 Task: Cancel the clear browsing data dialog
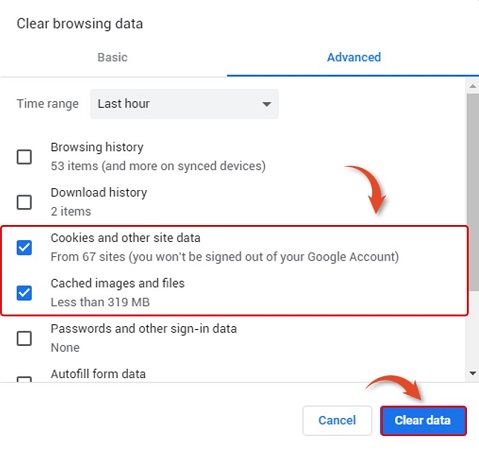[337, 420]
